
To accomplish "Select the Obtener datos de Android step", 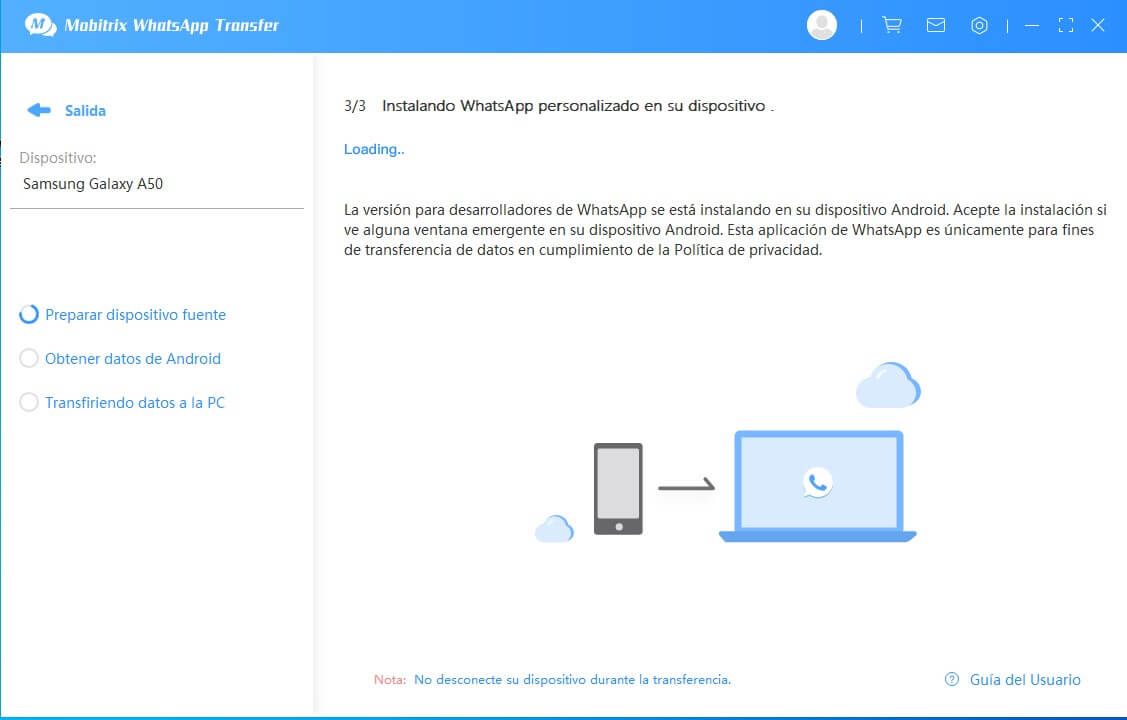I will click(132, 359).
